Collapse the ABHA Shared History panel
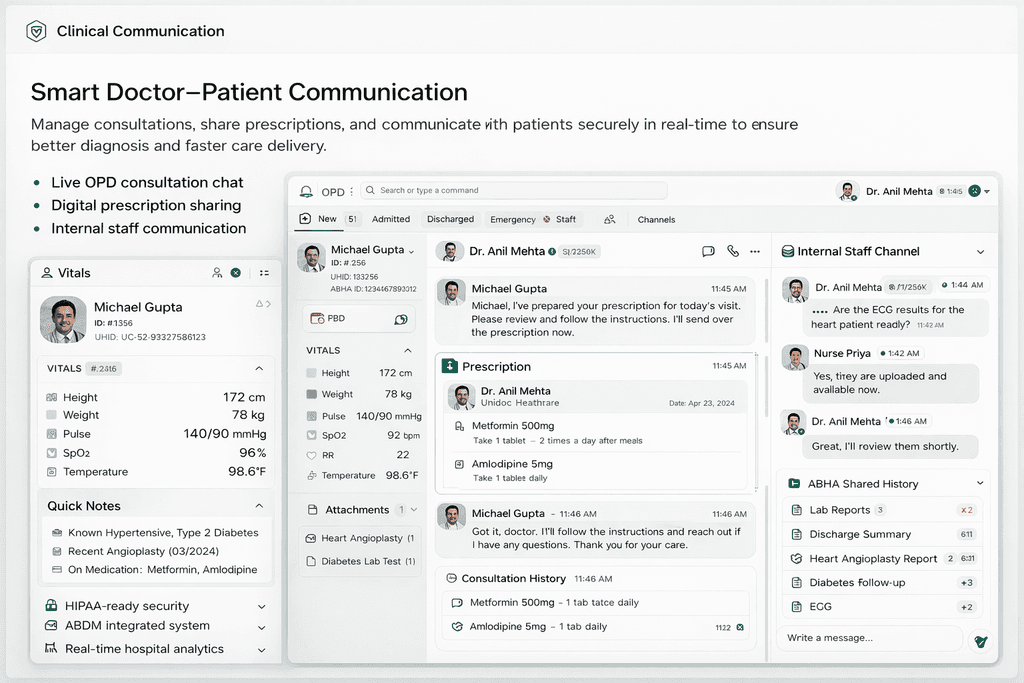This screenshot has height=683, width=1024. pyautogui.click(x=981, y=484)
